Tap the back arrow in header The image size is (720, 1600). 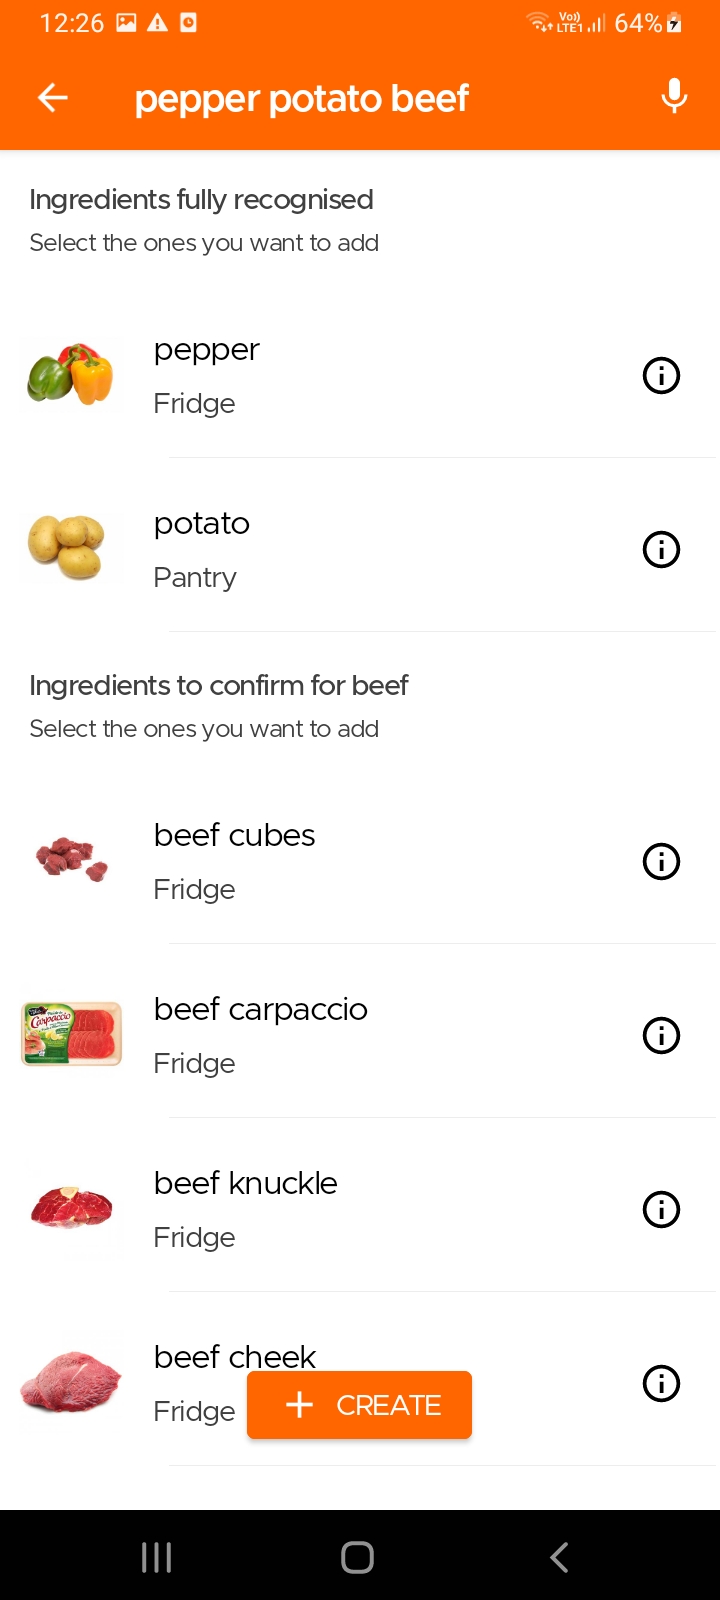point(53,98)
